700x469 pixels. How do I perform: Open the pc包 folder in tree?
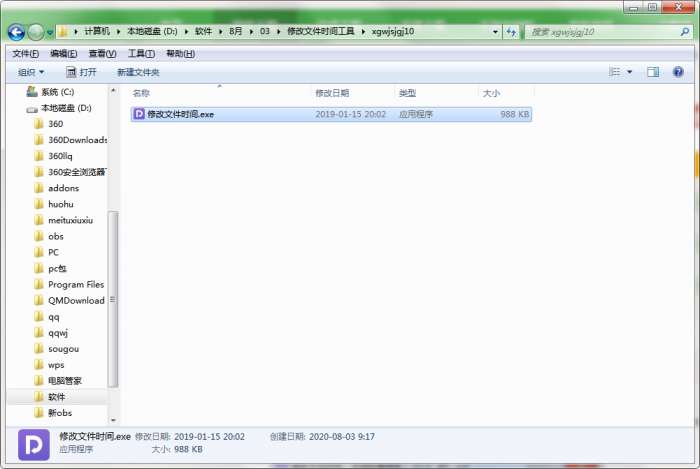(50, 268)
